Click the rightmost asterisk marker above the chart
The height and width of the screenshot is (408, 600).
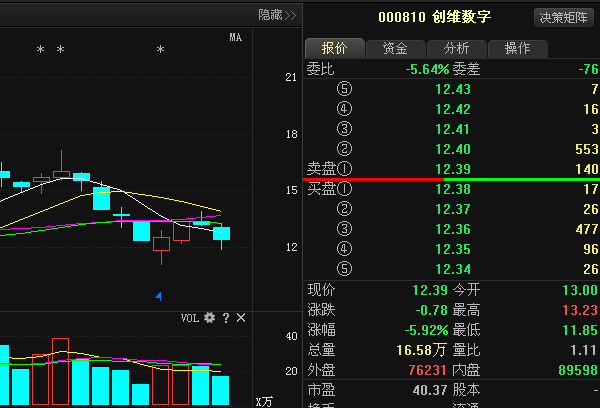(x=161, y=49)
